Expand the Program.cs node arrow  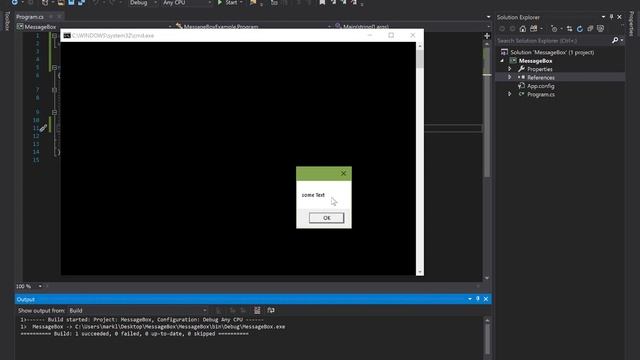point(509,94)
